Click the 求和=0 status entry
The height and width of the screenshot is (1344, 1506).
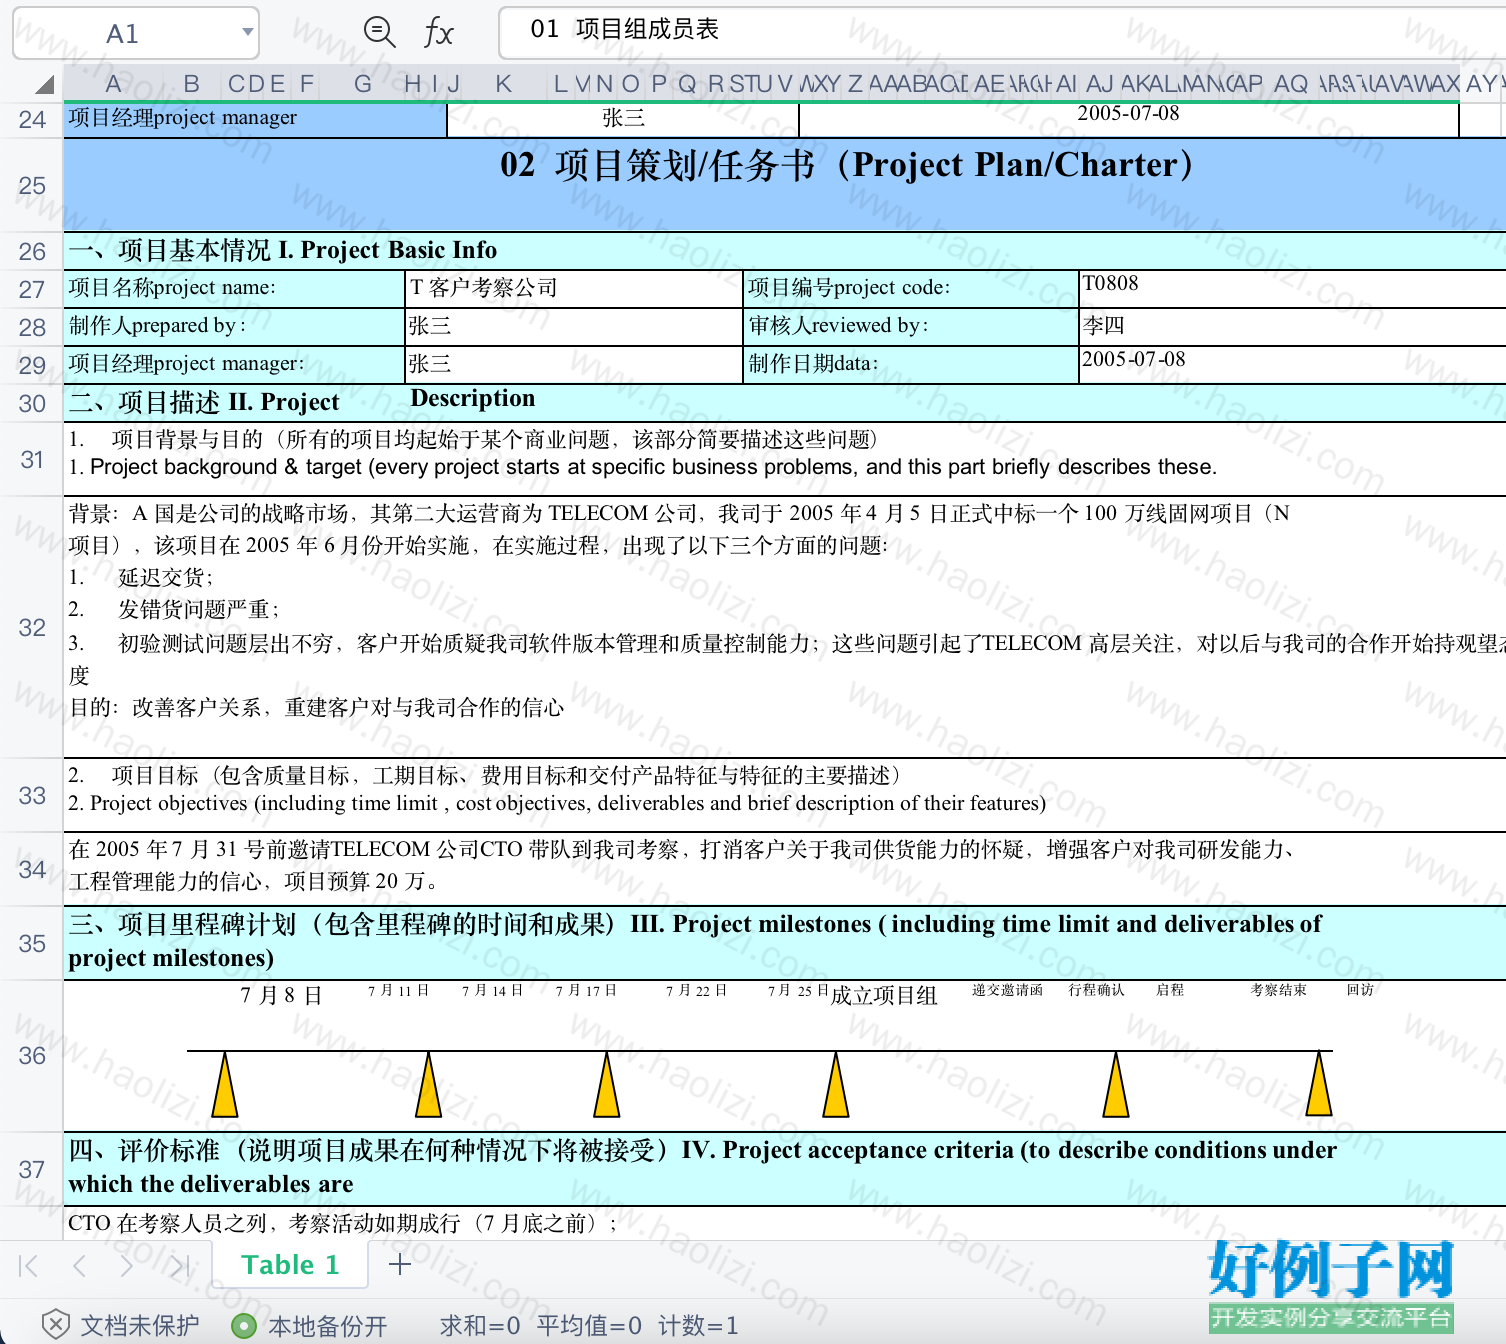[480, 1326]
